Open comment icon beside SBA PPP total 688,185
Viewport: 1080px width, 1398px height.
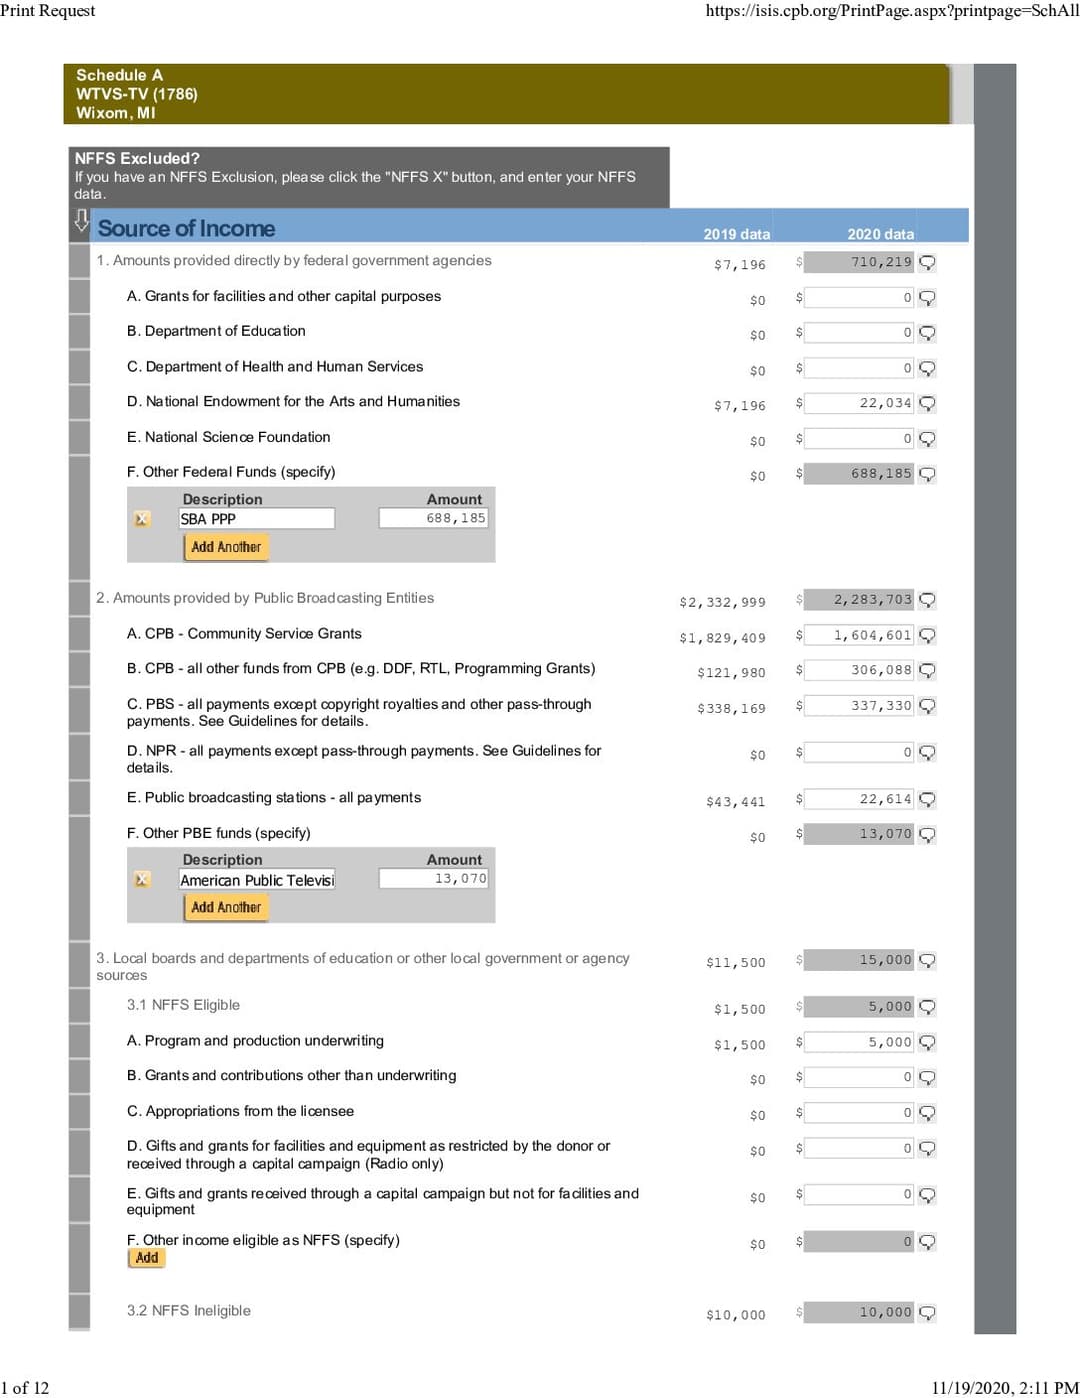[x=927, y=474]
